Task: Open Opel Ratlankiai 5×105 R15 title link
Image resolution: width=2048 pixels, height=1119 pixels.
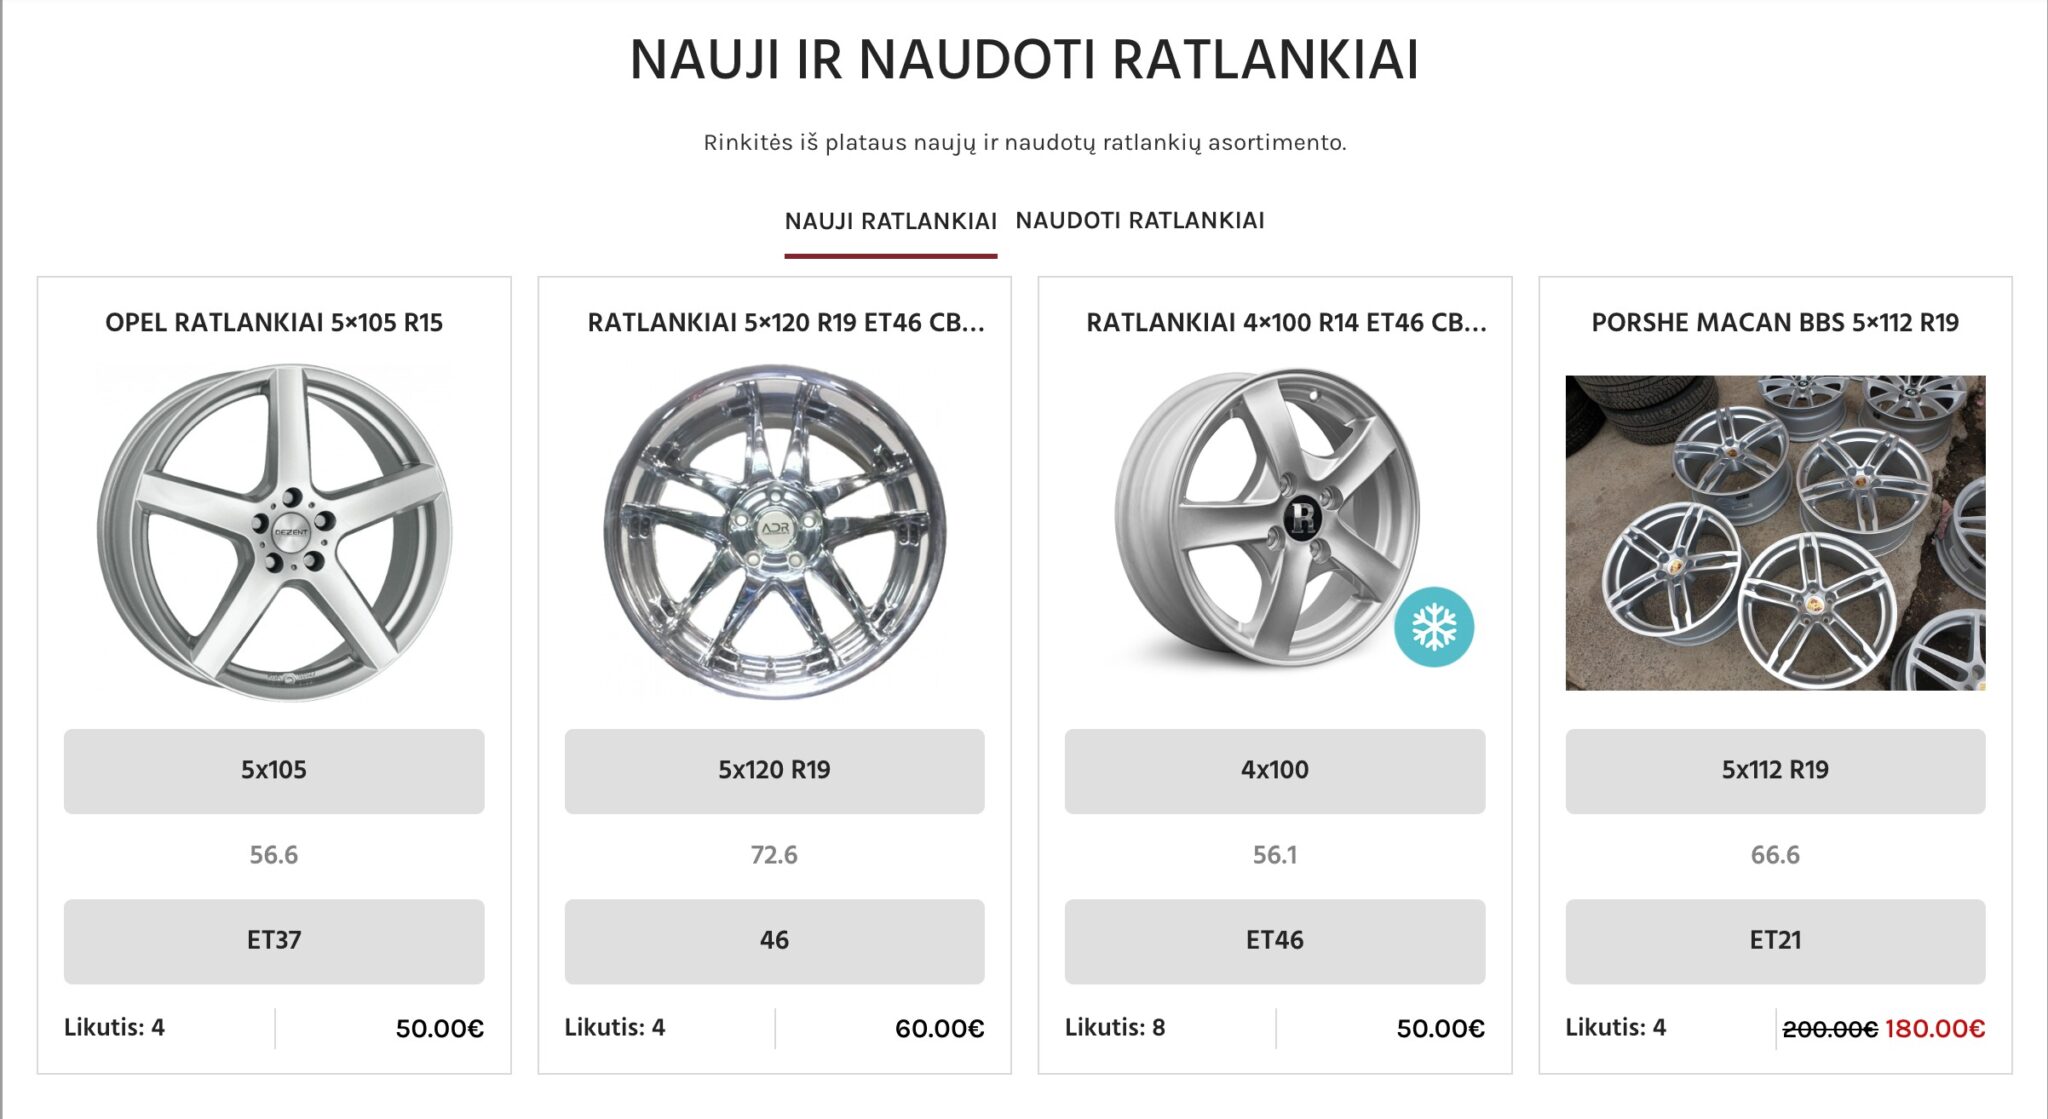Action: (274, 323)
